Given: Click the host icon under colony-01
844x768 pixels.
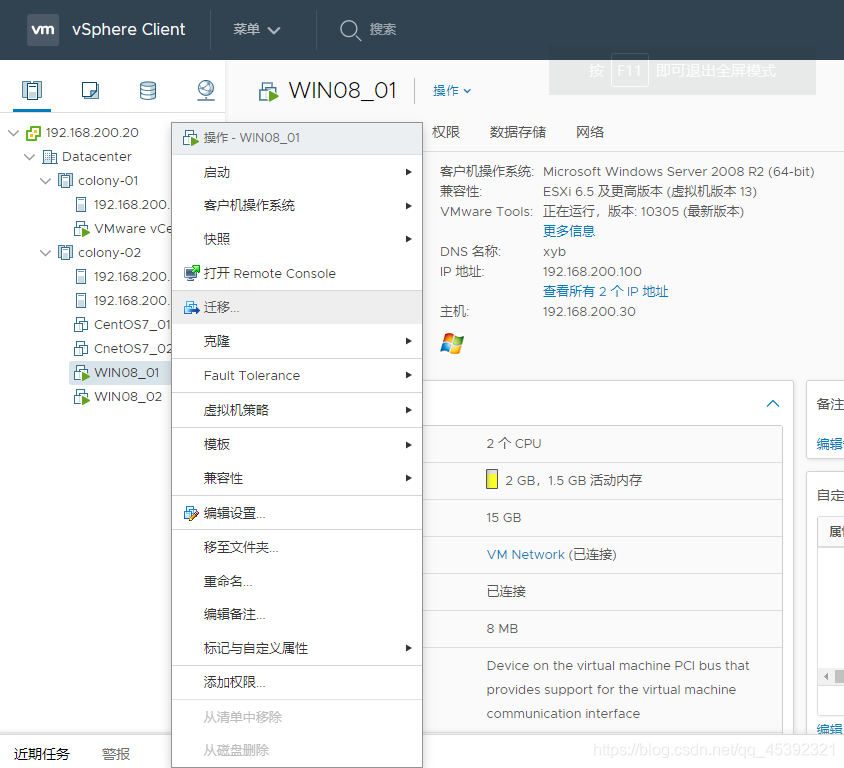Looking at the screenshot, I should click(x=81, y=205).
